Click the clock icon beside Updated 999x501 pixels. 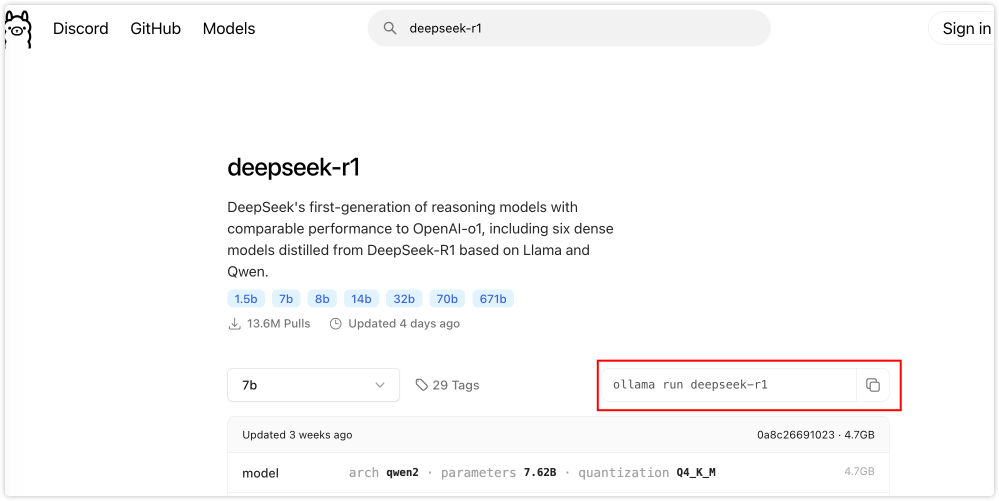336,324
